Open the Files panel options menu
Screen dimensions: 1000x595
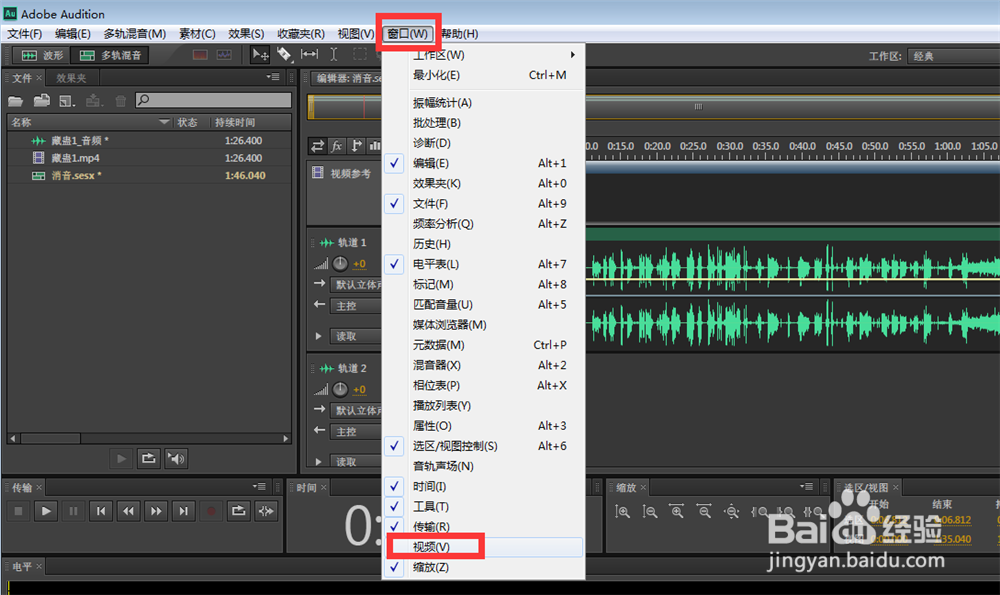click(x=273, y=77)
